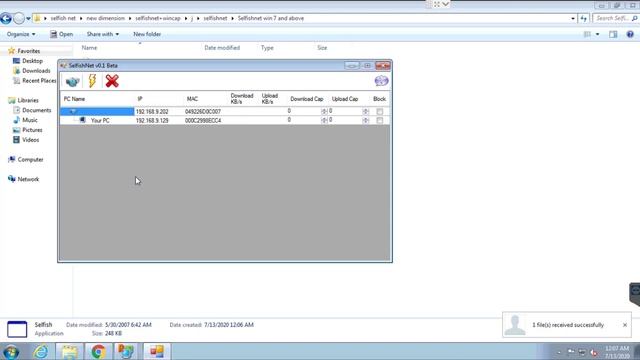Image resolution: width=640 pixels, height=360 pixels.
Task: Collapse the gateway tree node in SelfishNet
Action: (72, 111)
